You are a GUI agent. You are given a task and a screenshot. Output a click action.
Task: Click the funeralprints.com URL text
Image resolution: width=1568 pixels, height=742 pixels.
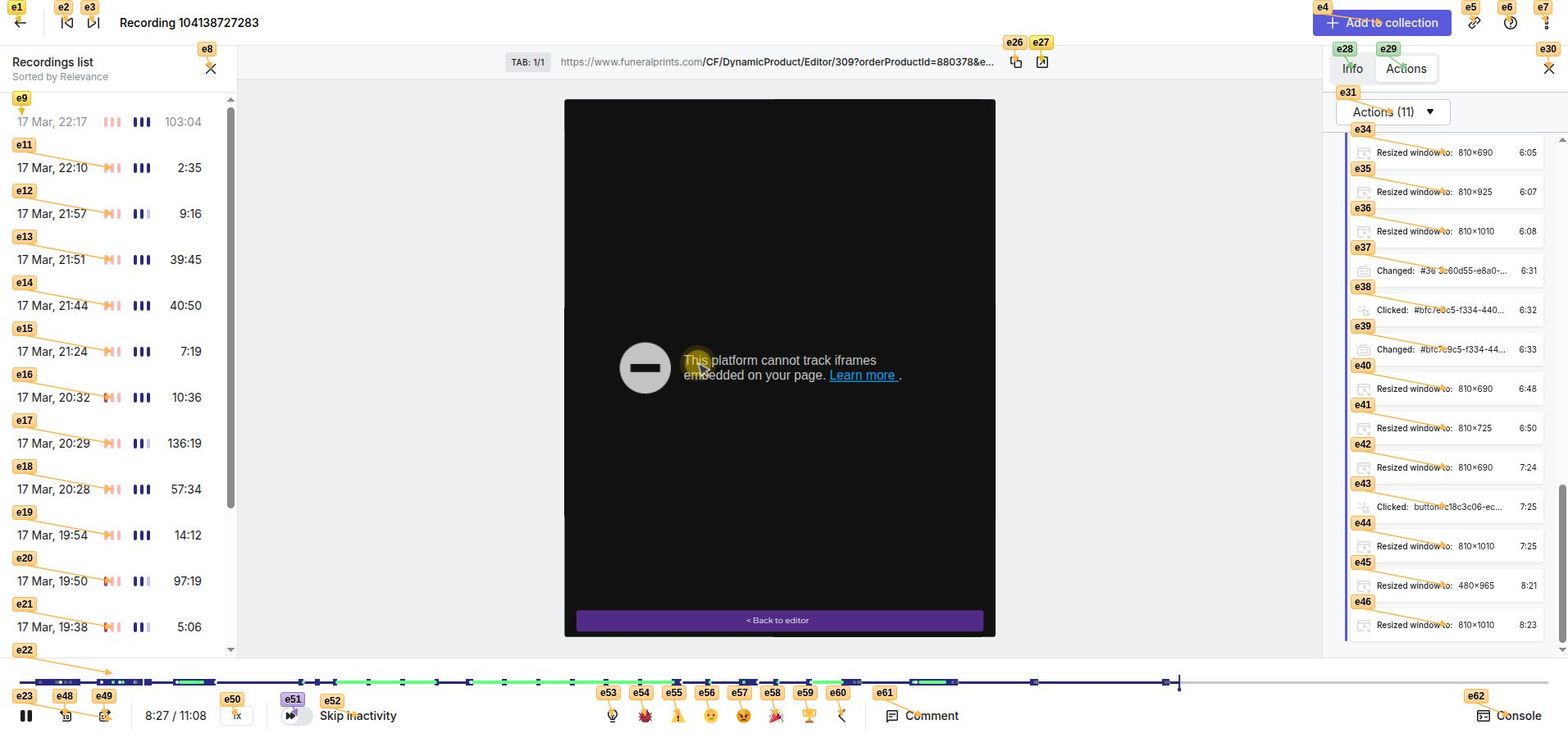[x=777, y=62]
